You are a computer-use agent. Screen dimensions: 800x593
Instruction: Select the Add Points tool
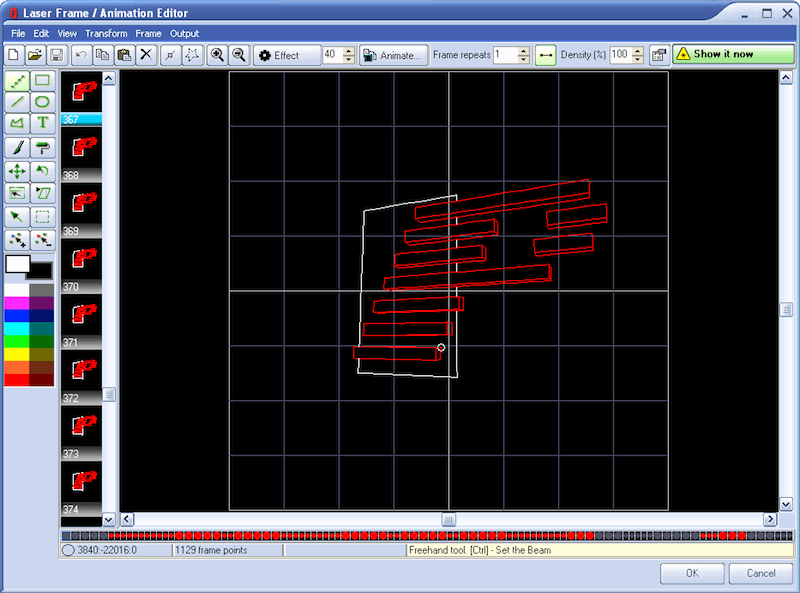[18, 239]
